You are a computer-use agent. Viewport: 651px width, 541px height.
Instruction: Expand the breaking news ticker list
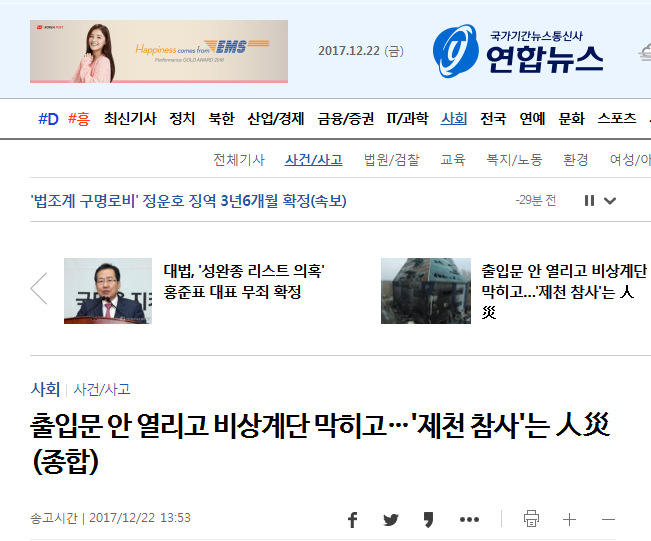pyautogui.click(x=609, y=201)
